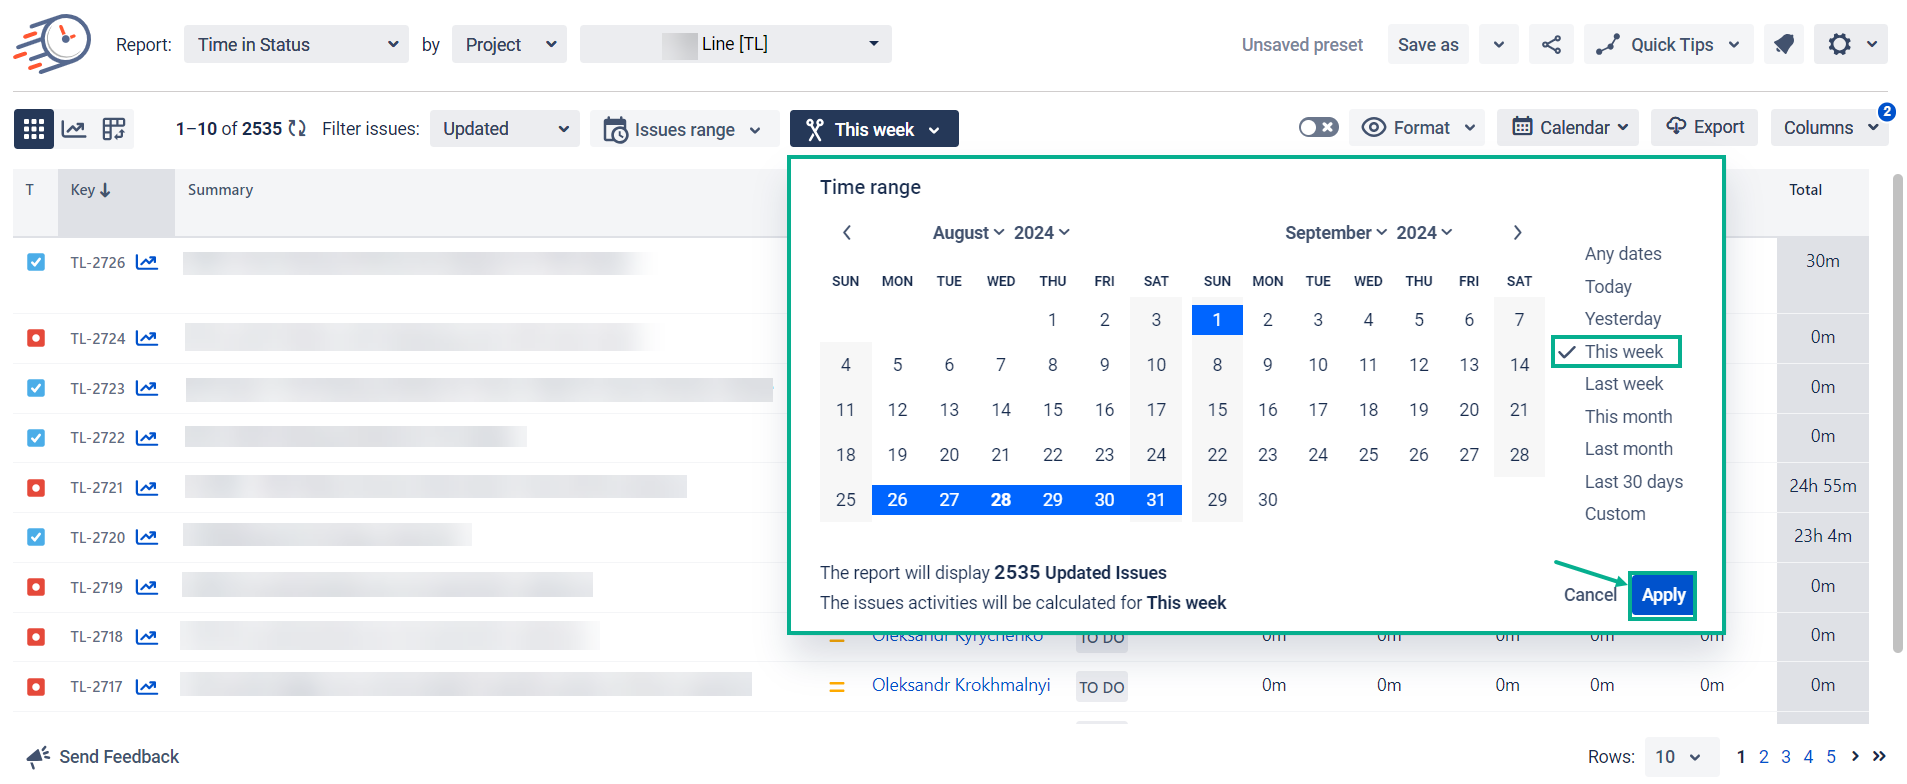Open the announcements megaphone icon
This screenshot has width=1907, height=784.
pyautogui.click(x=1784, y=45)
